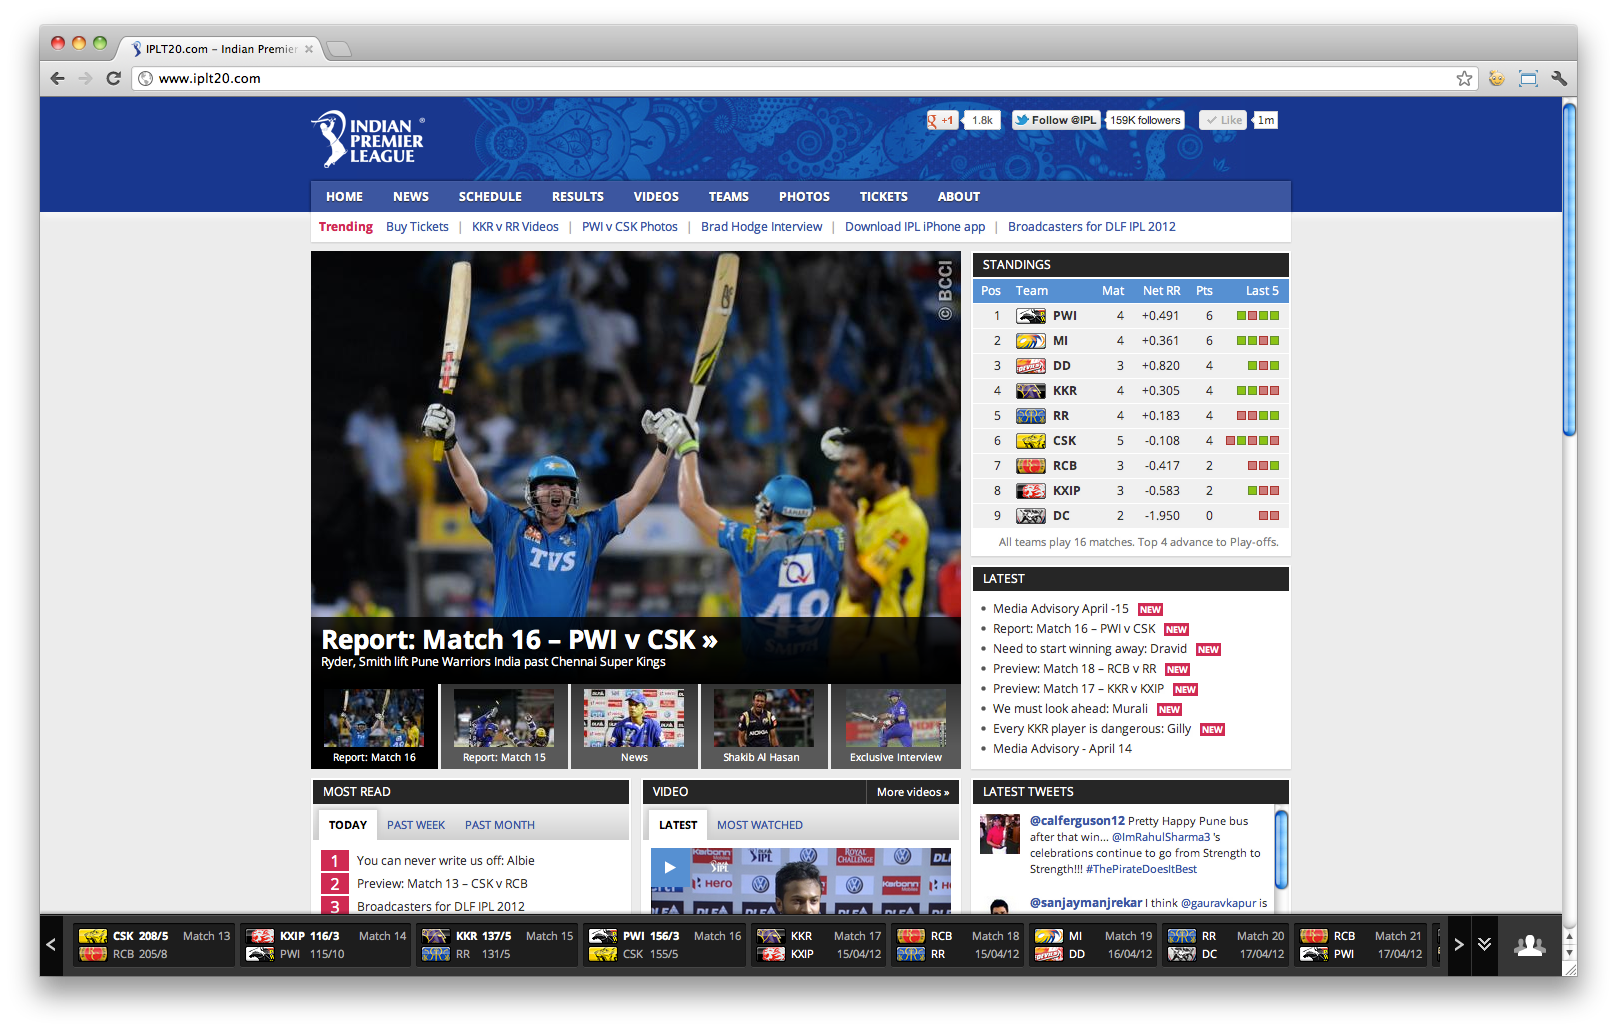Click the Indian Premier League logo
The height and width of the screenshot is (1031, 1617).
(367, 139)
